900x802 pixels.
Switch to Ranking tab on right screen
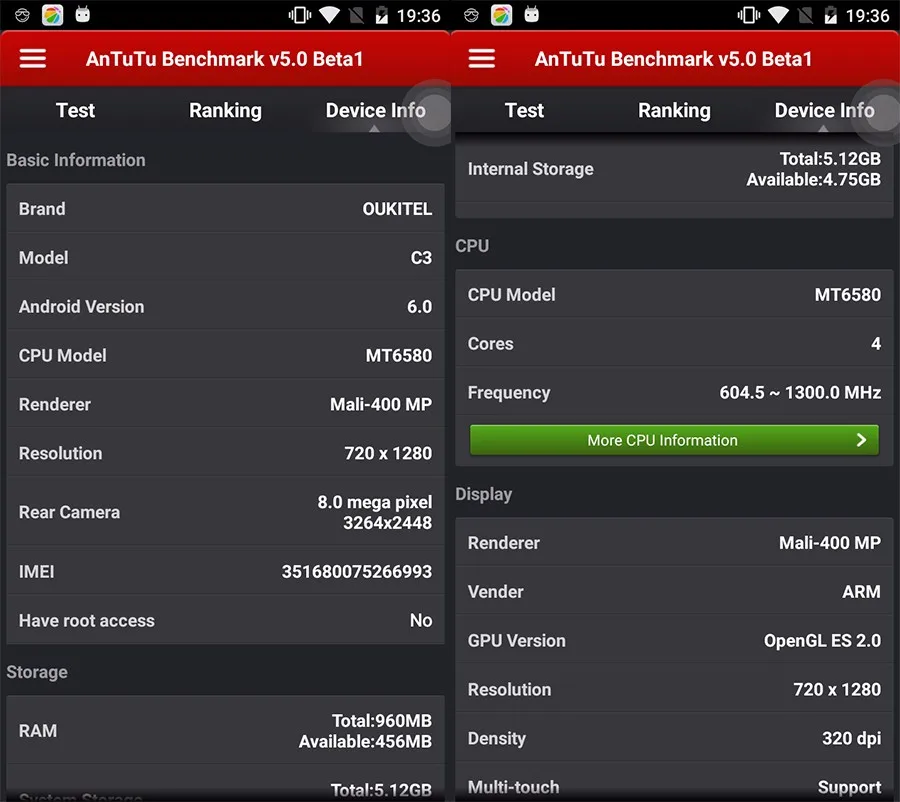click(674, 110)
